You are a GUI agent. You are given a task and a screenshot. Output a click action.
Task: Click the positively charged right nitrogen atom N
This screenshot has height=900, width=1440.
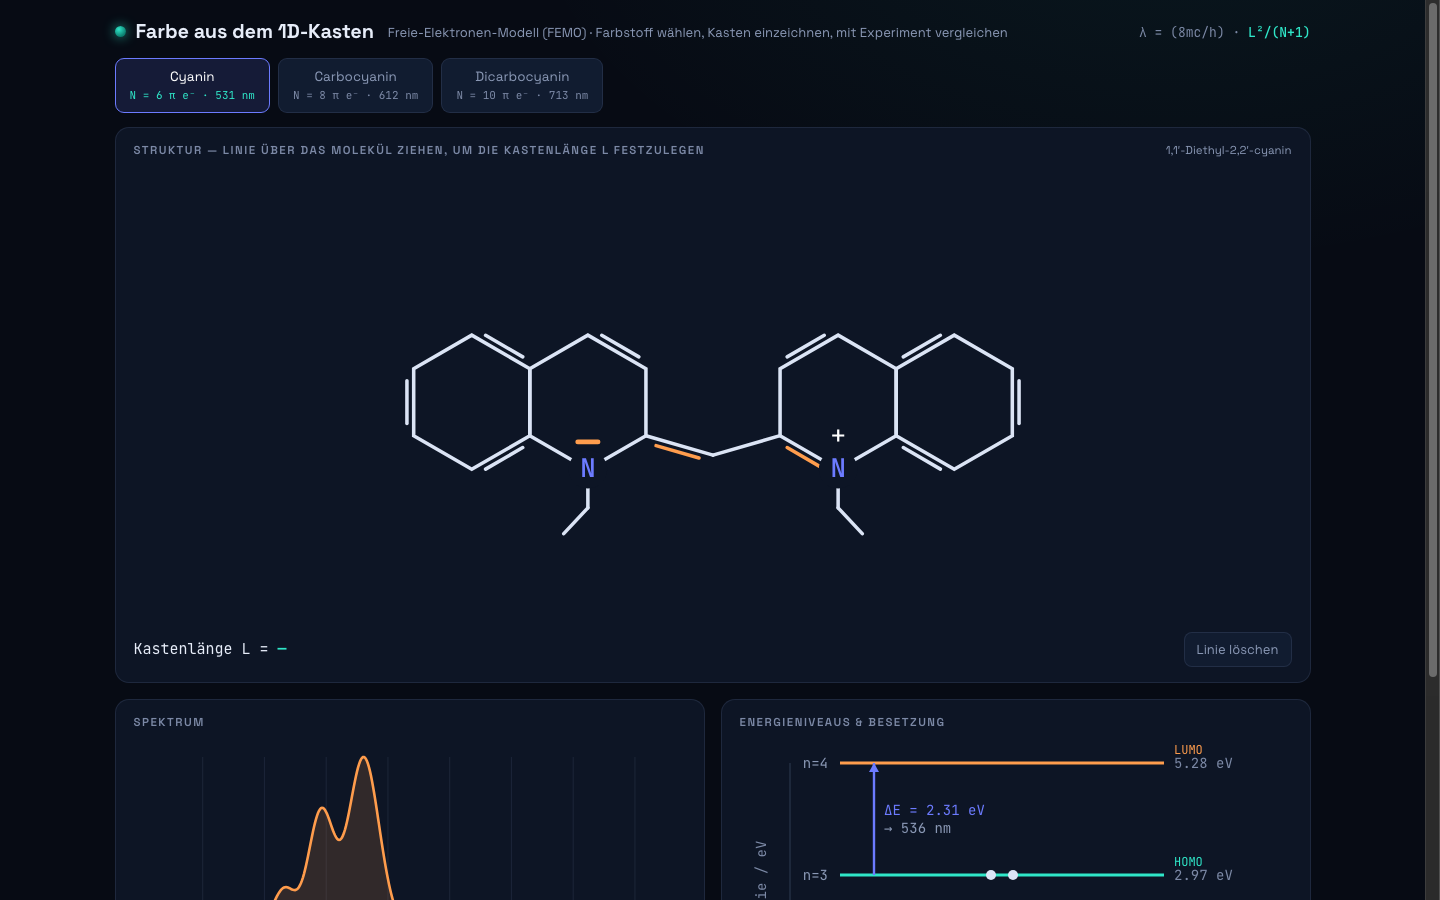tap(838, 468)
